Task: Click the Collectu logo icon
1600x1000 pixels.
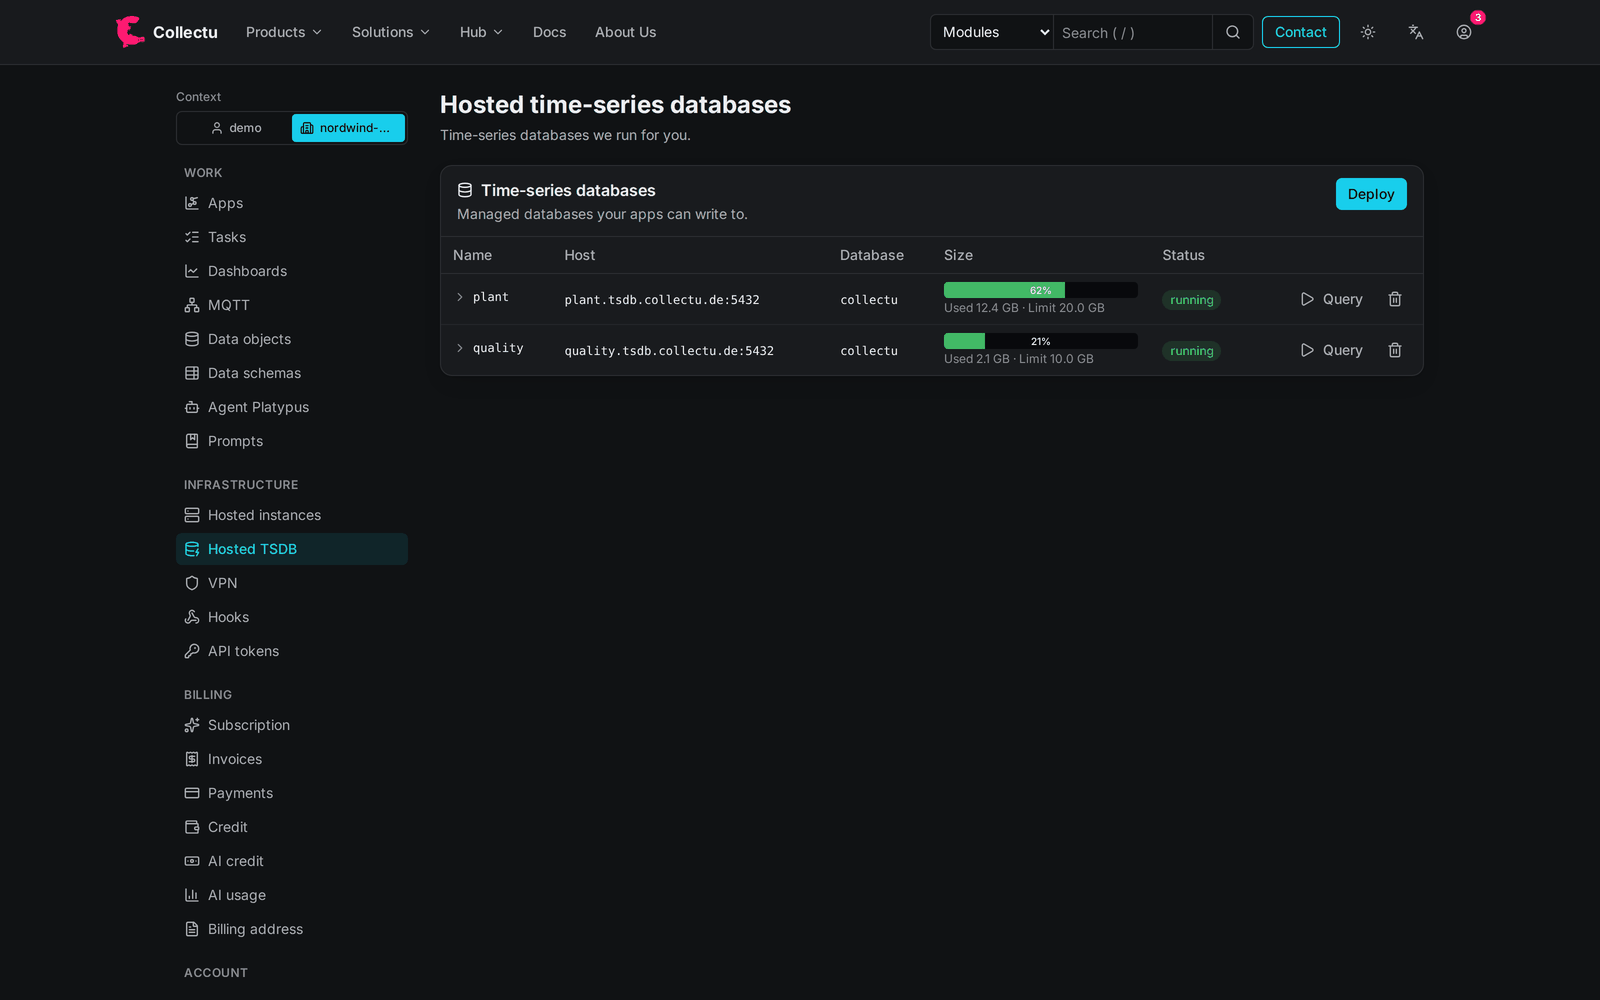Action: coord(130,32)
